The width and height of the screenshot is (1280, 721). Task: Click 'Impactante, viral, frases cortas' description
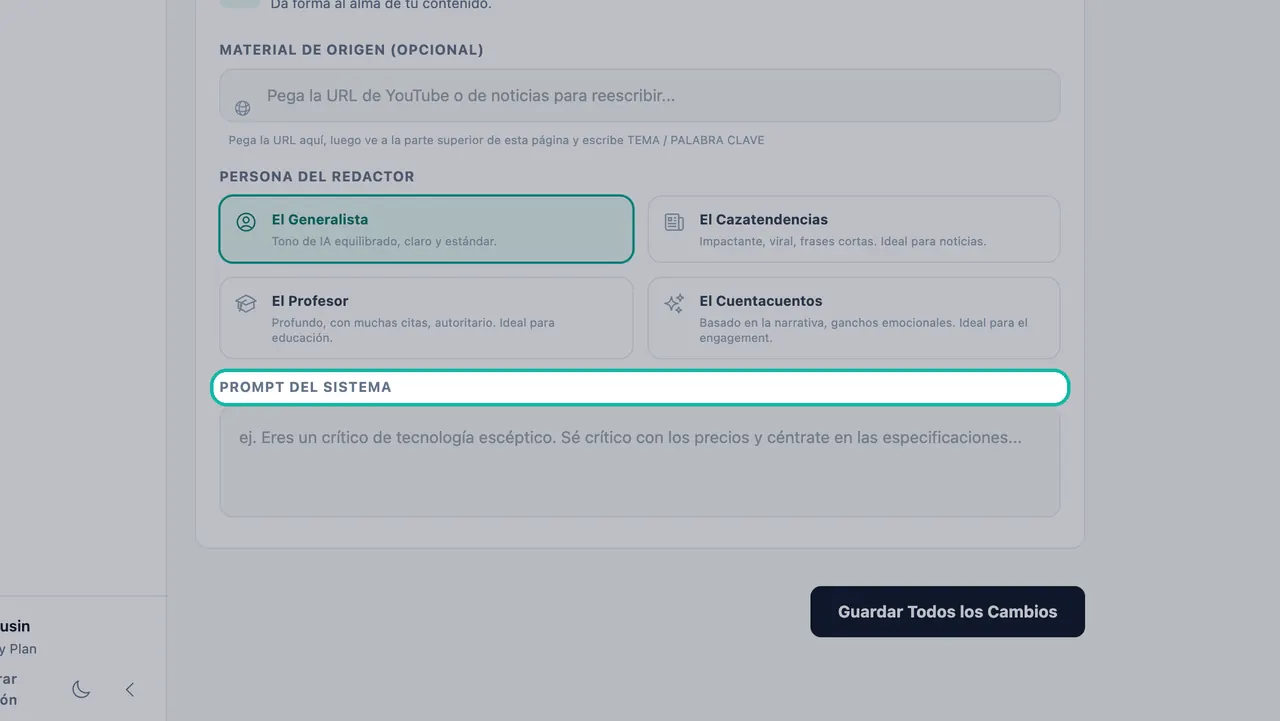tap(843, 241)
